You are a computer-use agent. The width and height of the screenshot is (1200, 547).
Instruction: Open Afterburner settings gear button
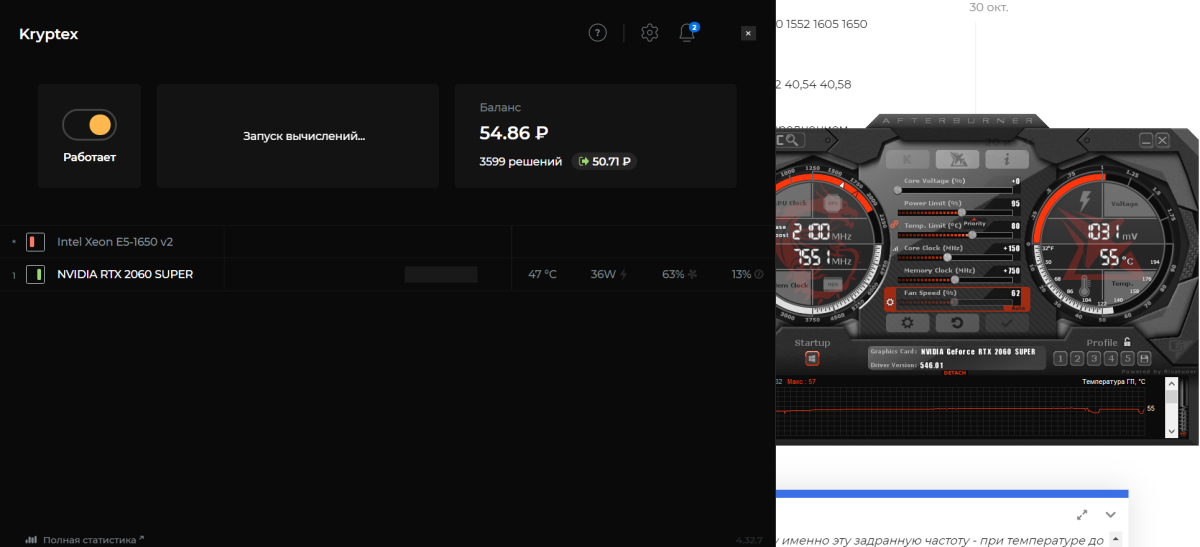[x=907, y=323]
